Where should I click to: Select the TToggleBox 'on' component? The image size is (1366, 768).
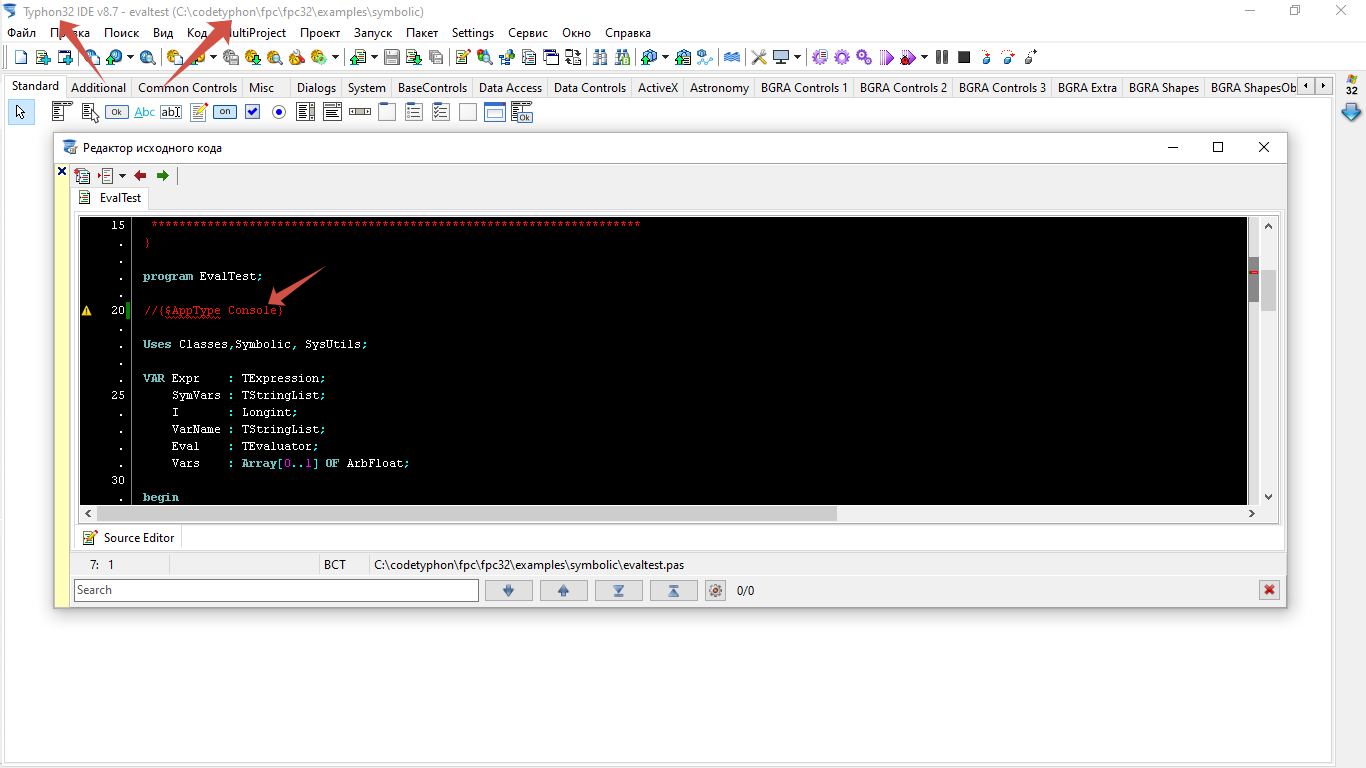(225, 112)
